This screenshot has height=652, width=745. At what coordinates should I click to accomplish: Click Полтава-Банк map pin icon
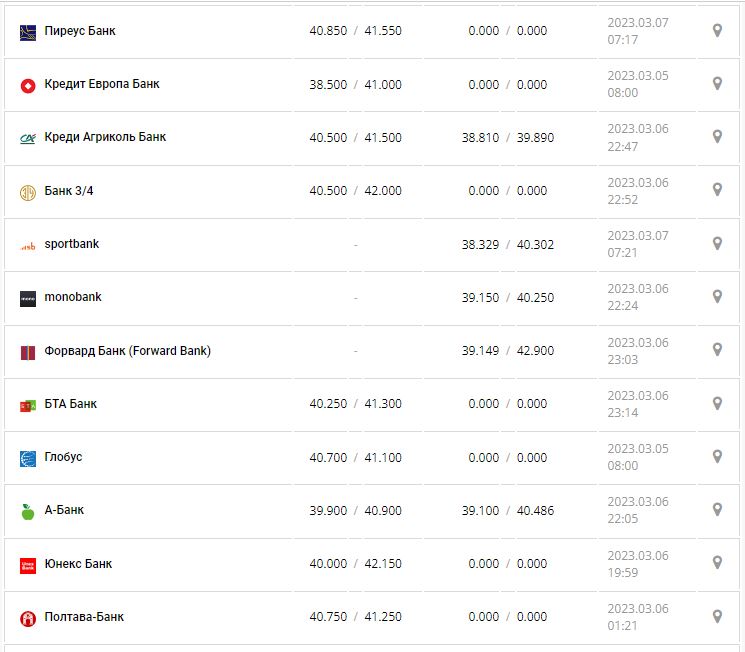pyautogui.click(x=717, y=616)
